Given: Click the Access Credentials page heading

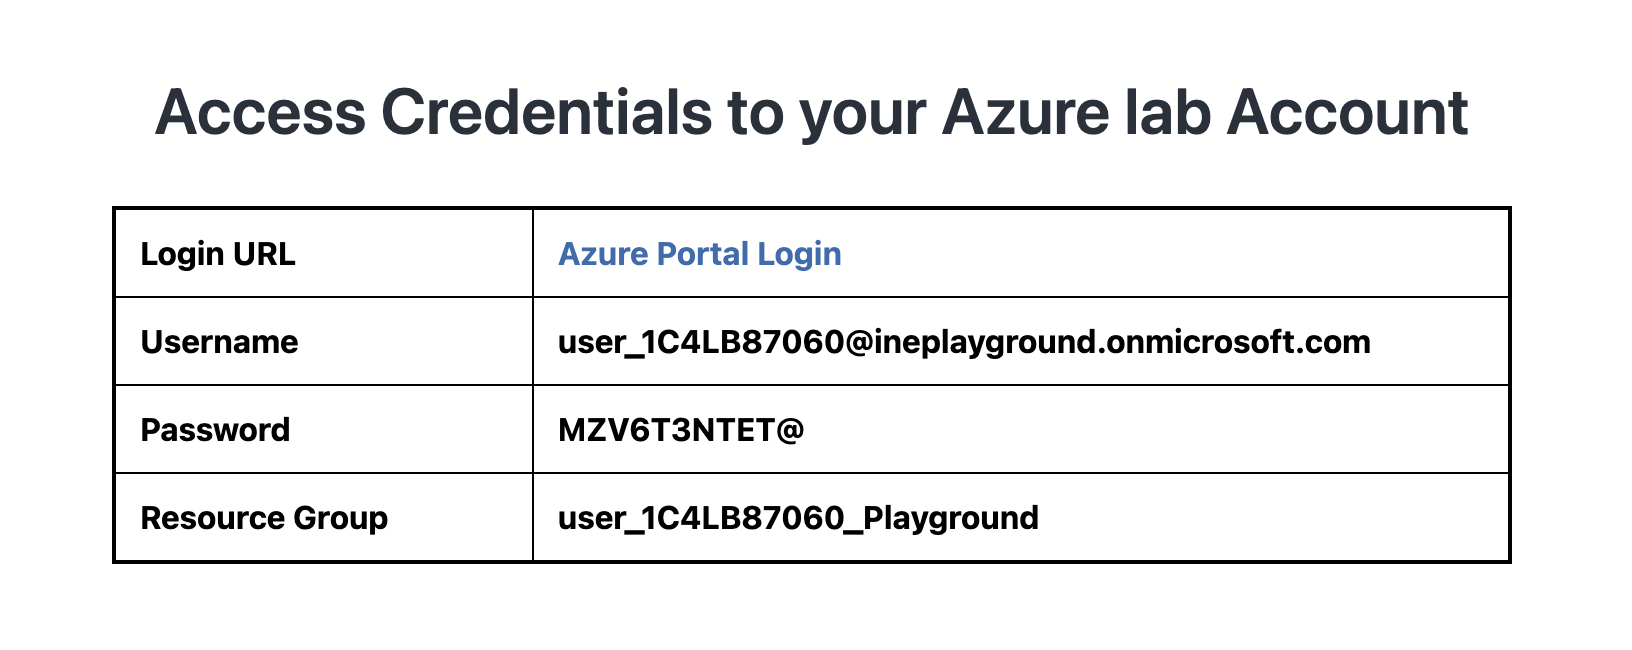Looking at the screenshot, I should [811, 112].
